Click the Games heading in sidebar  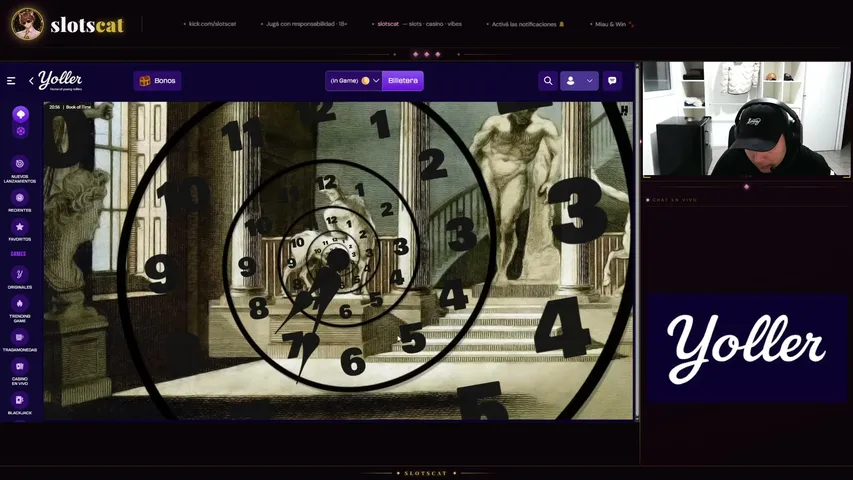pyautogui.click(x=18, y=254)
